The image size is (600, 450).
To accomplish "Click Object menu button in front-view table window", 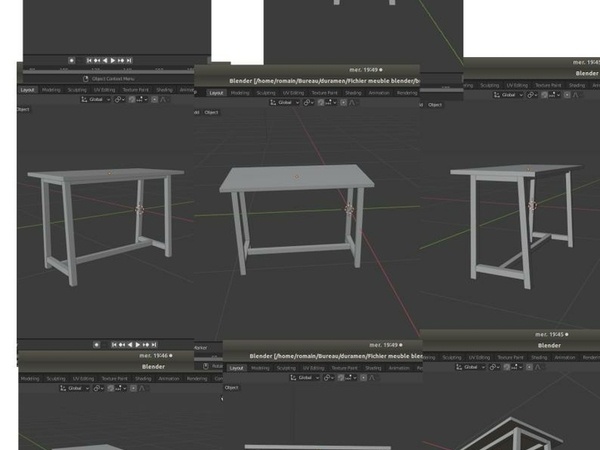I will pos(211,113).
